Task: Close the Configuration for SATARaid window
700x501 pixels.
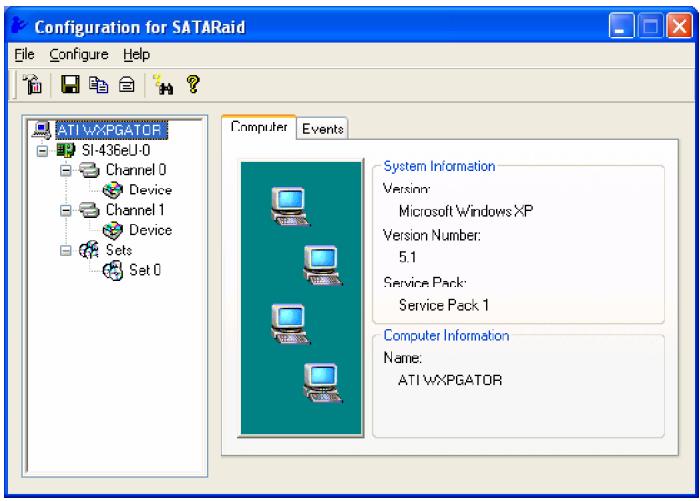Action: point(679,25)
